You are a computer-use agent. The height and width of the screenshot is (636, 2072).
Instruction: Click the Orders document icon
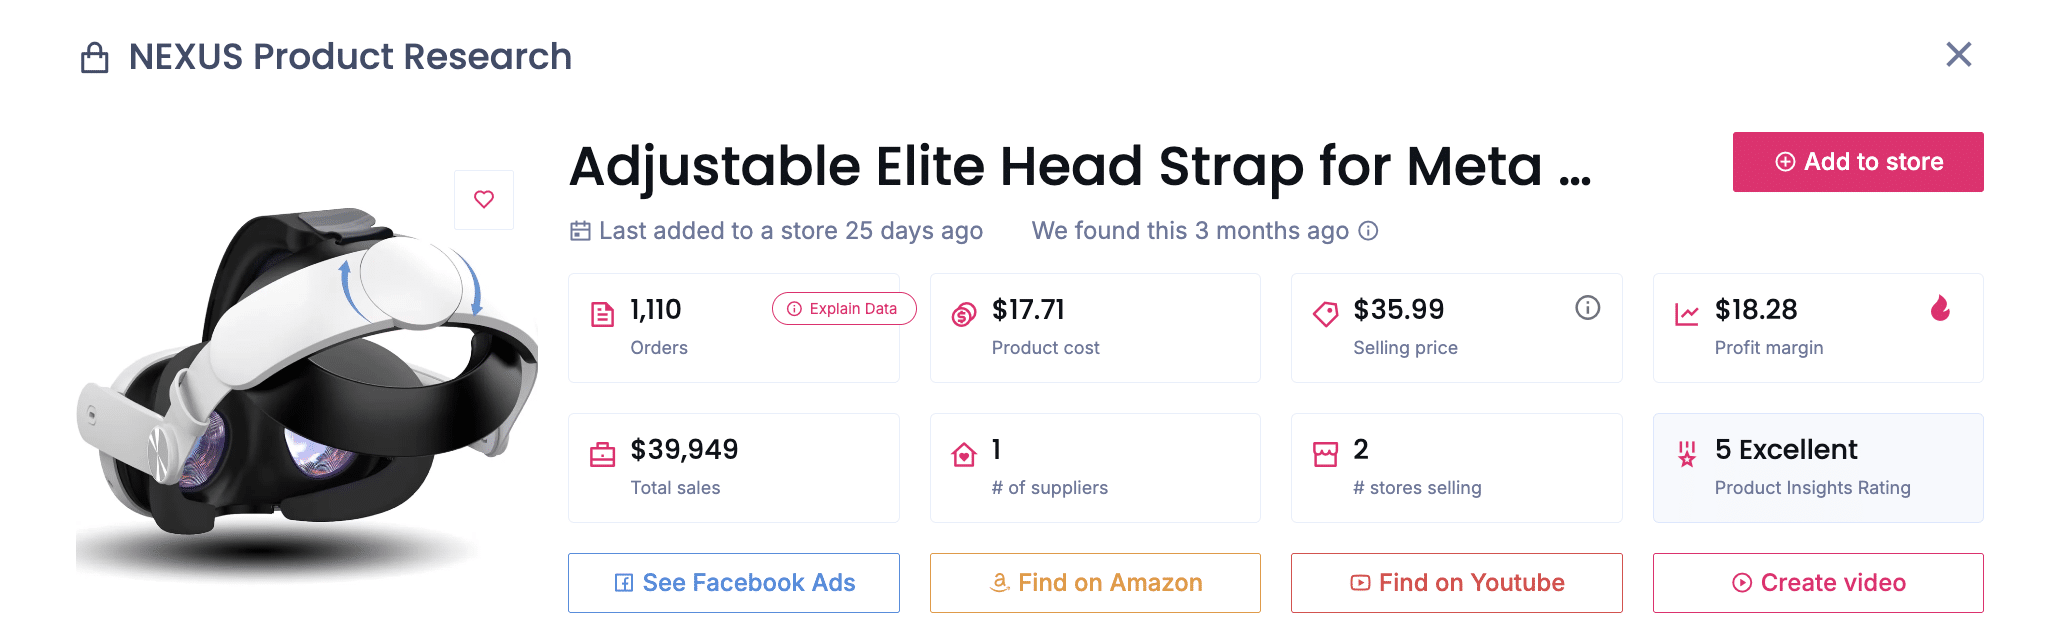pos(602,315)
